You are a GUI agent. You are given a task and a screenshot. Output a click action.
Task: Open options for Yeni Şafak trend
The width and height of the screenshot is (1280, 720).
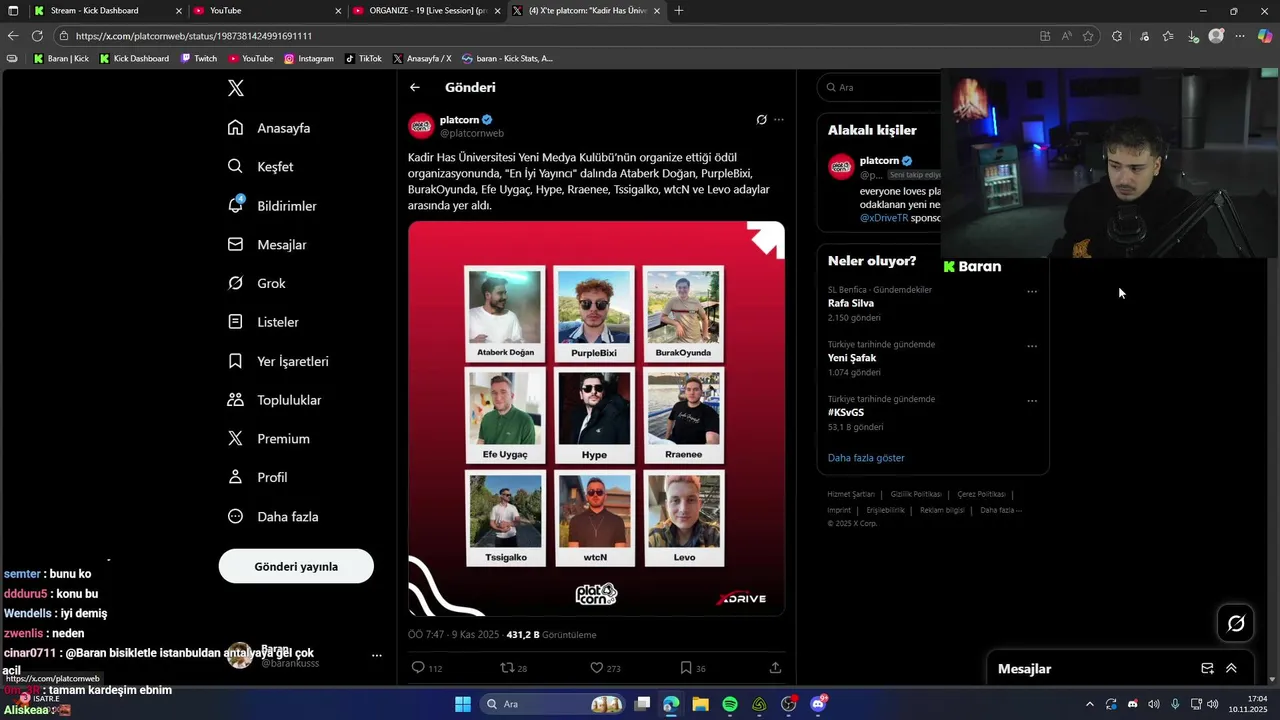point(1032,346)
